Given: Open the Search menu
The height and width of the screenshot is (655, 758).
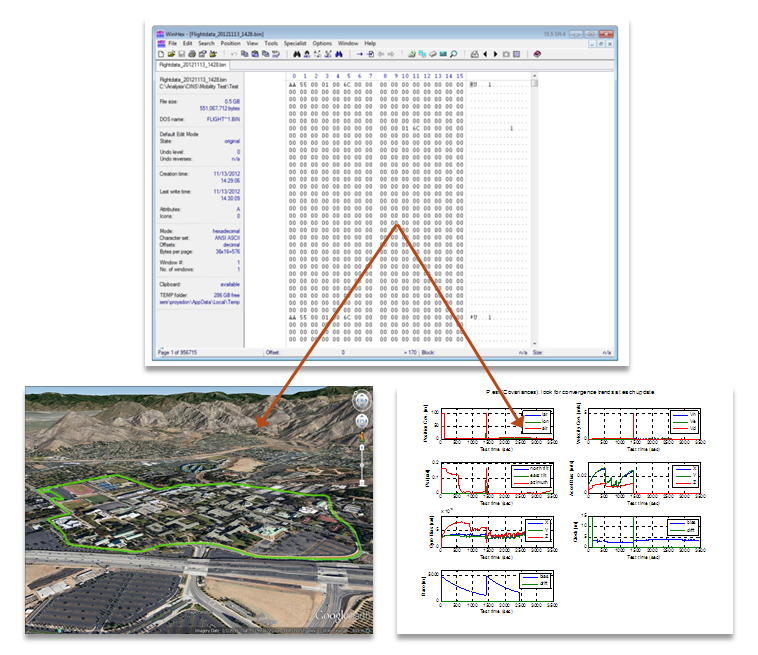Looking at the screenshot, I should (x=206, y=44).
